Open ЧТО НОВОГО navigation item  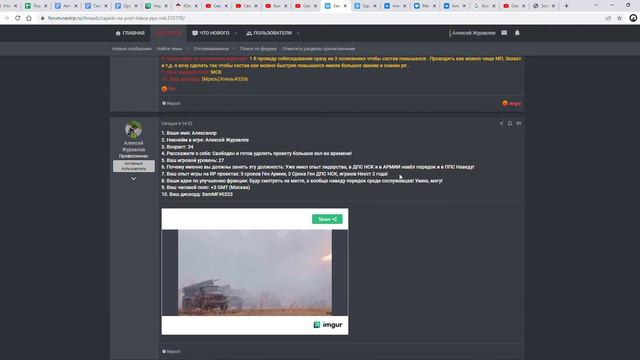coord(211,33)
